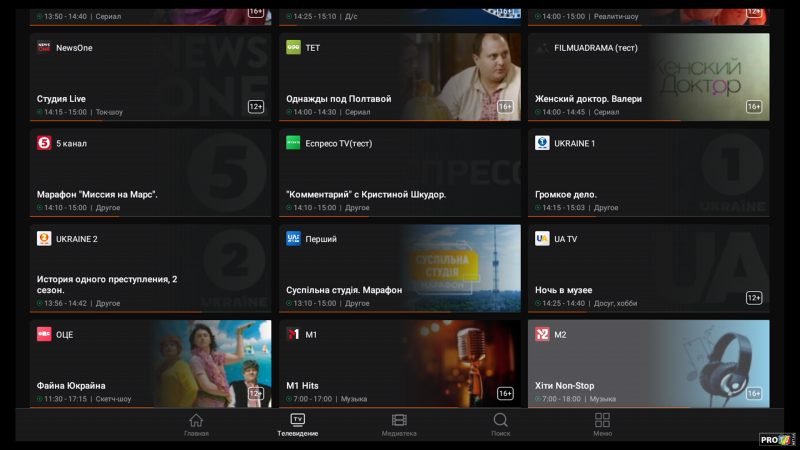The height and width of the screenshot is (450, 800).
Task: Click the 5 канал channel logo
Action: 44,143
